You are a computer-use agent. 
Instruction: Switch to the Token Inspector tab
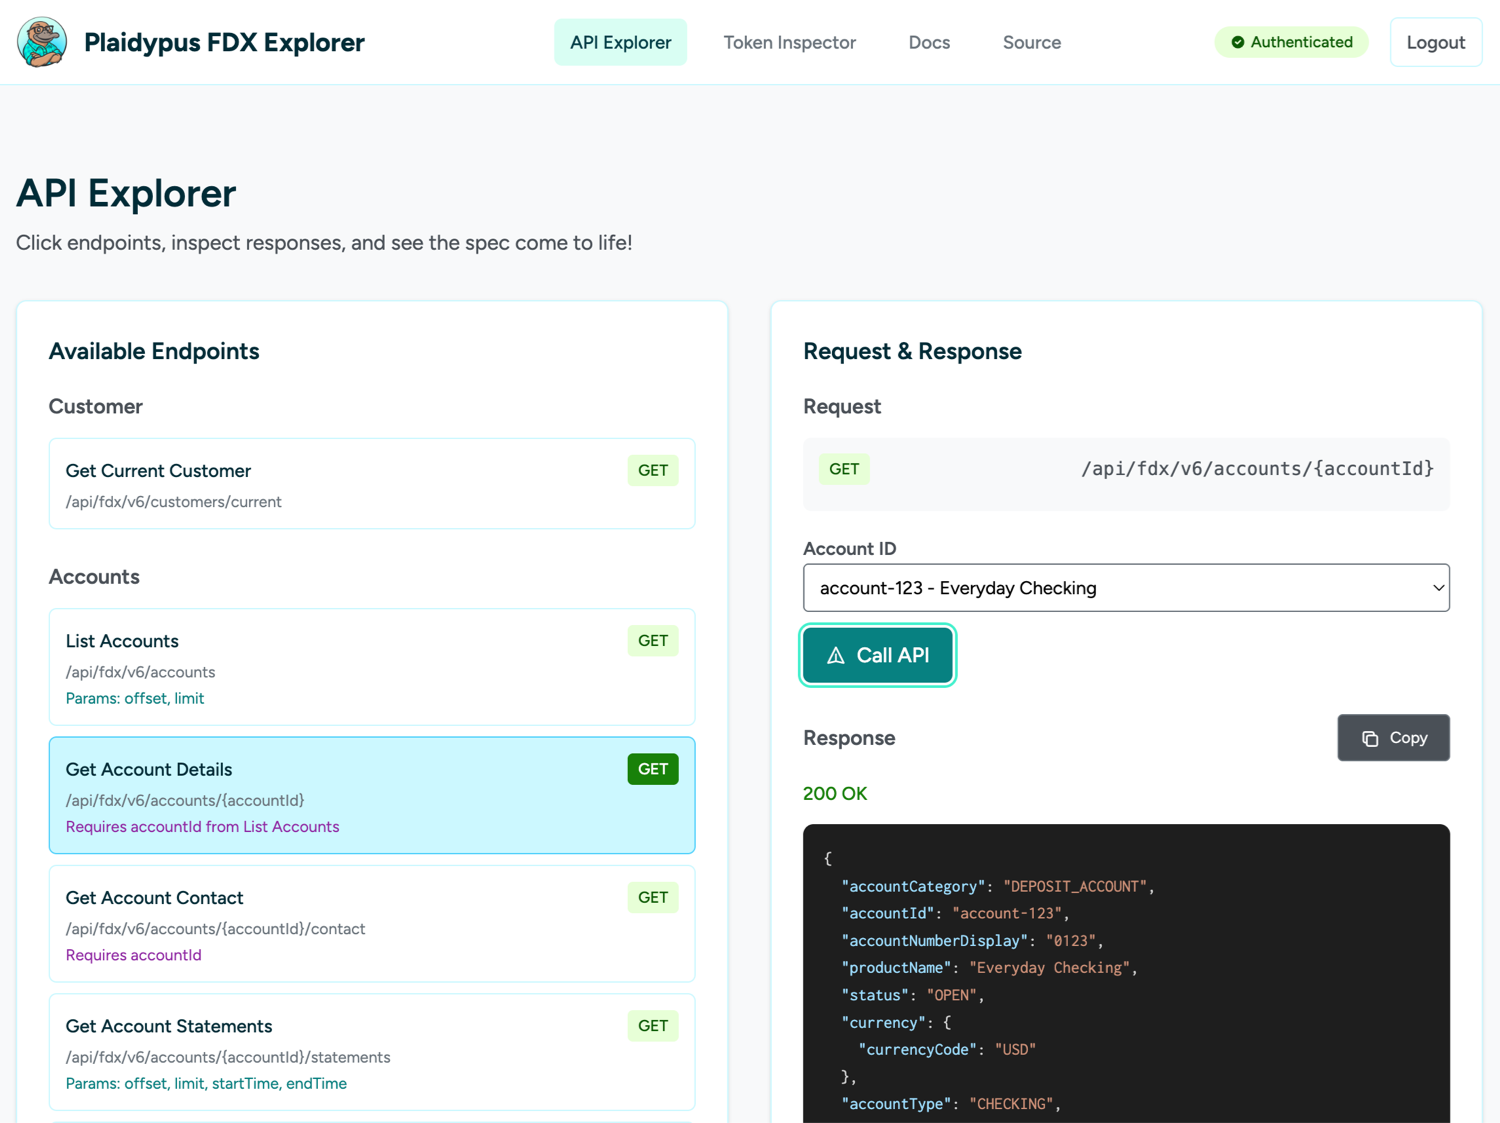pos(790,42)
